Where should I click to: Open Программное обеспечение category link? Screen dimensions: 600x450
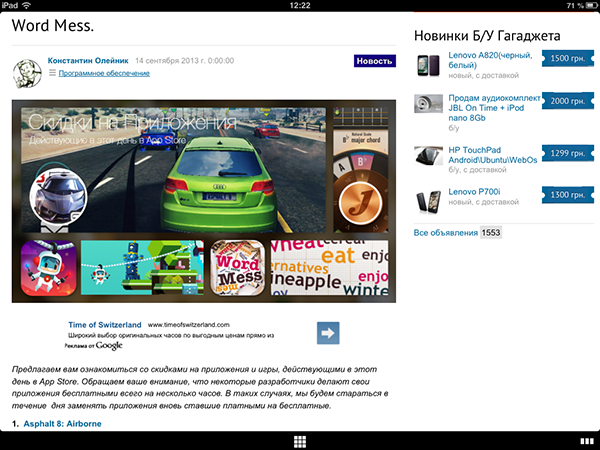[x=104, y=73]
